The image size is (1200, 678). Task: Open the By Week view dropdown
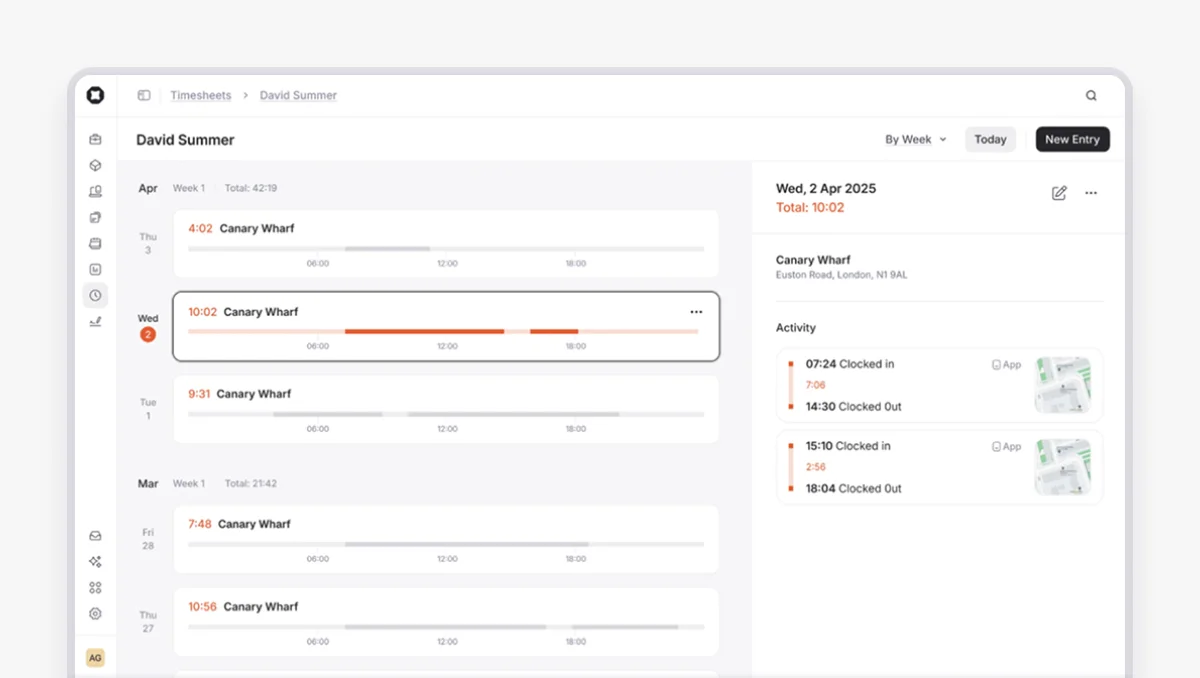[915, 140]
